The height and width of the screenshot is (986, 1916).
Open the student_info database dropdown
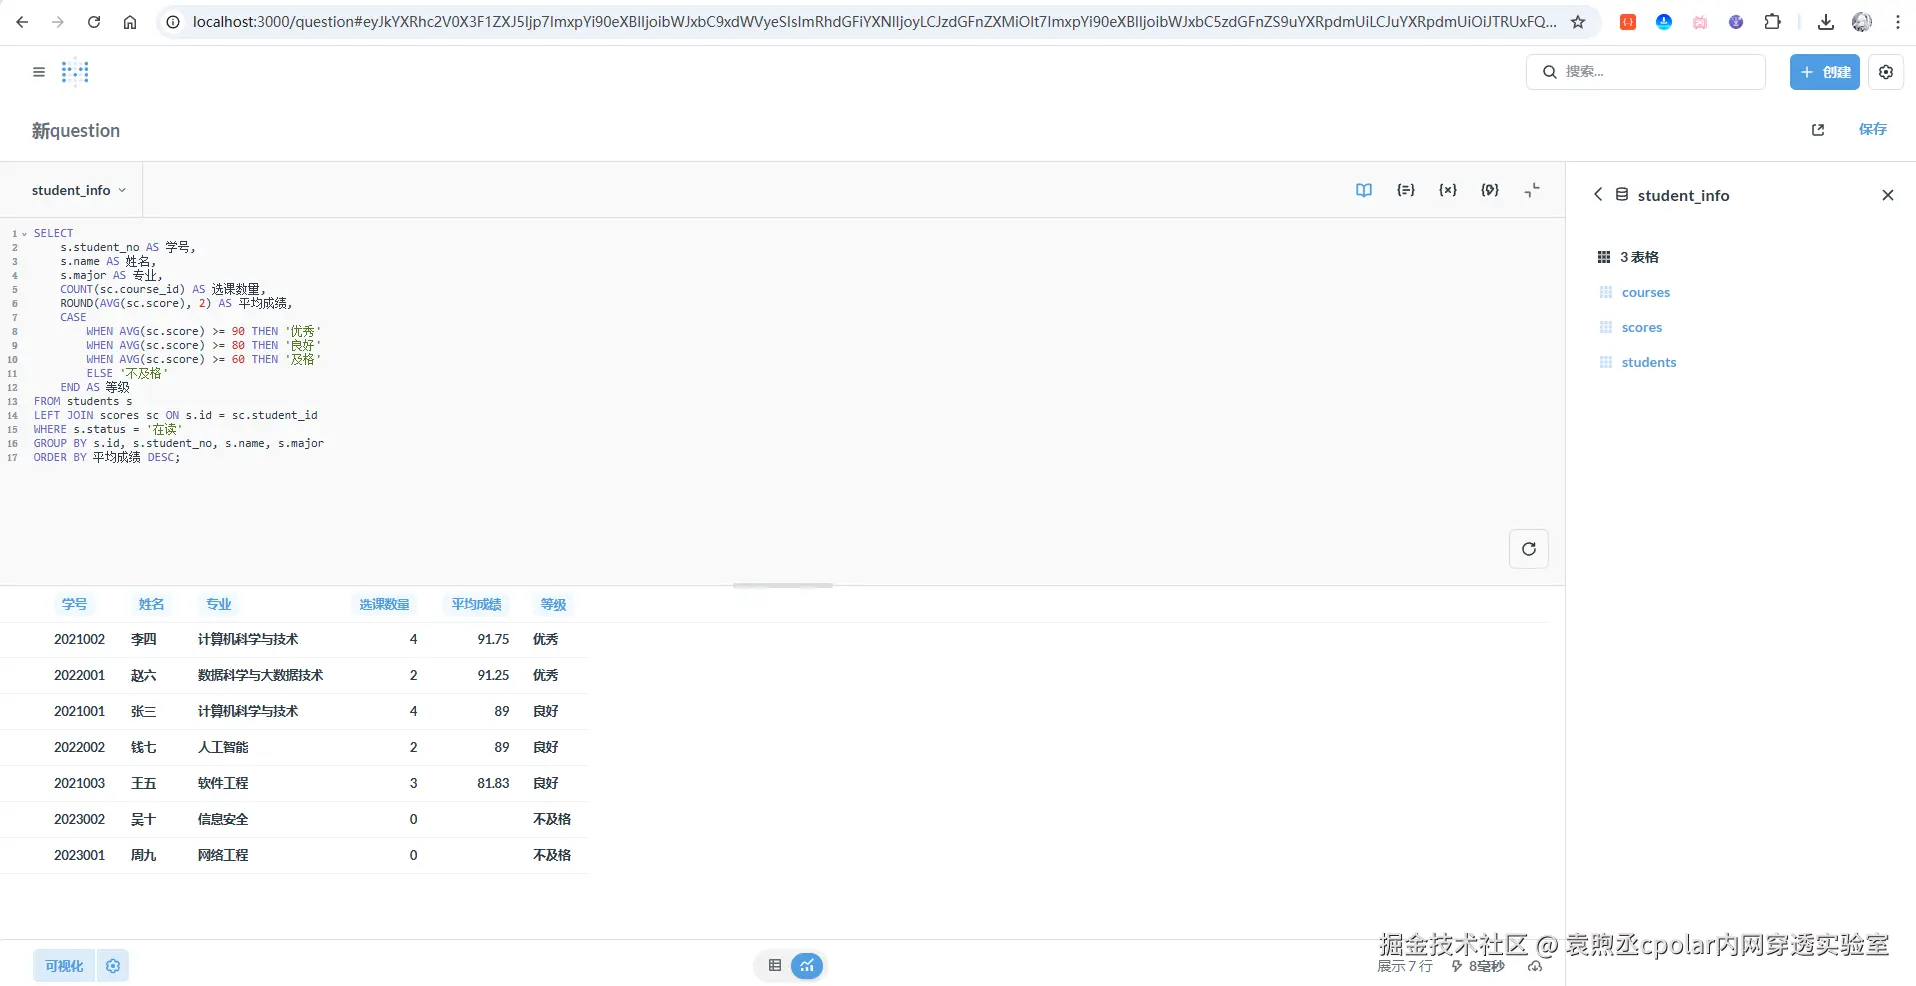[x=79, y=190]
